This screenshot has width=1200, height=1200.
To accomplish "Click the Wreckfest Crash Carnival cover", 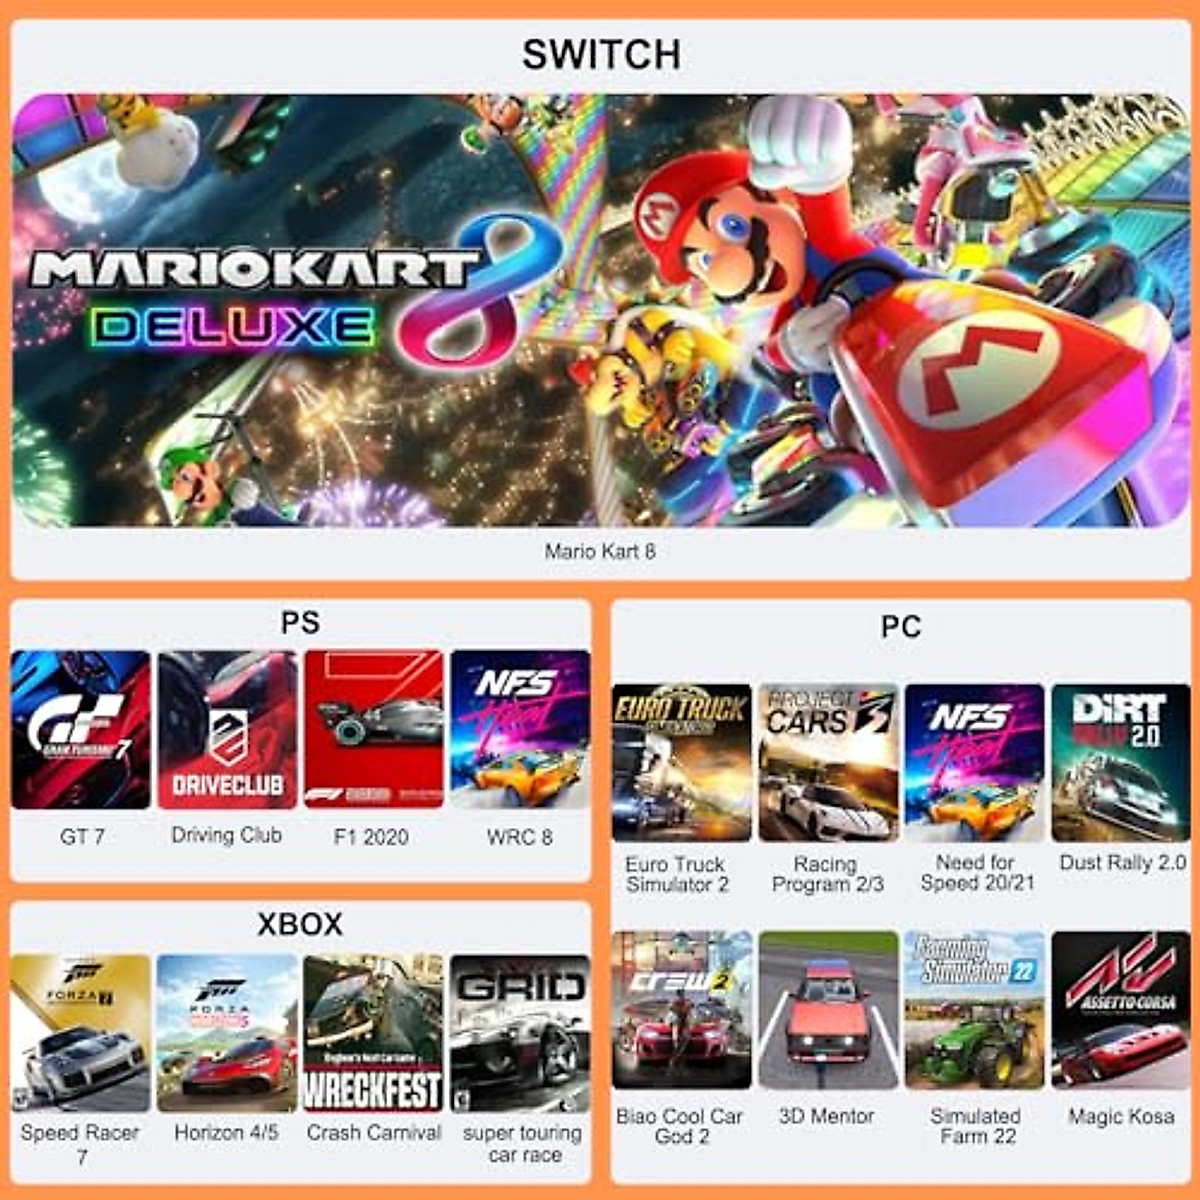I will pos(374,1033).
